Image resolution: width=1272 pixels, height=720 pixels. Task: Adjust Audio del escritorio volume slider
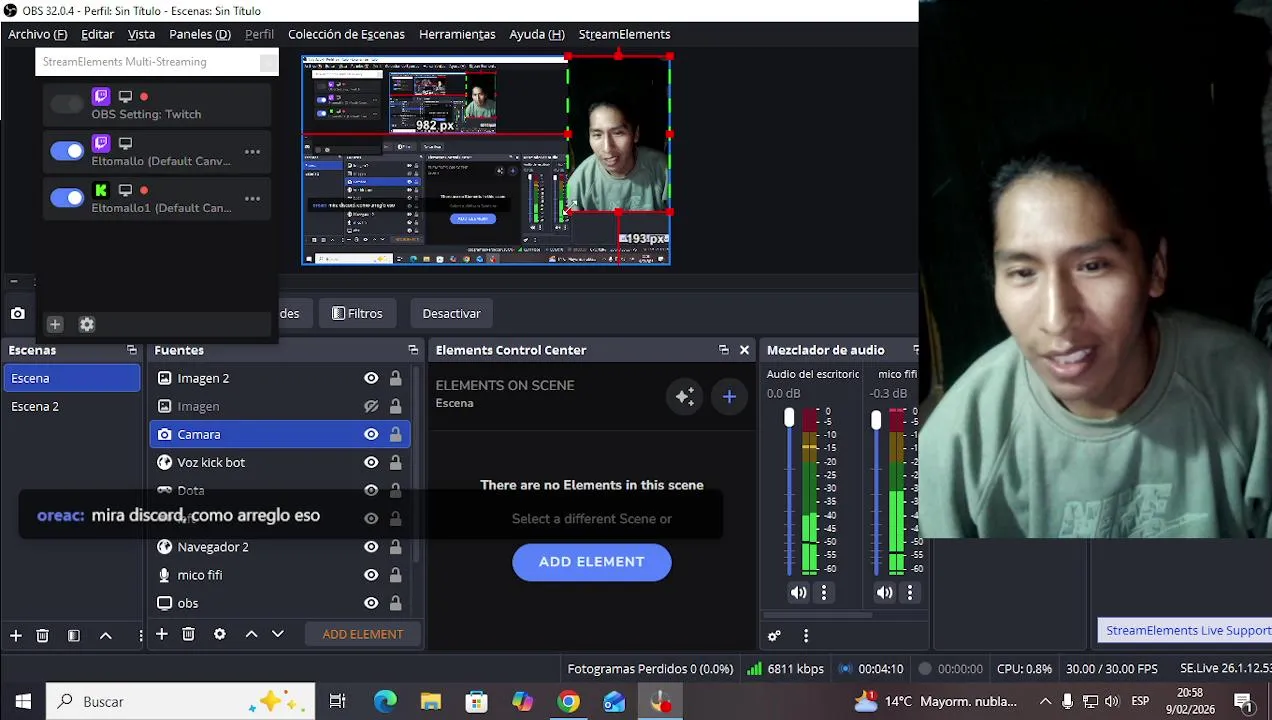tap(789, 418)
